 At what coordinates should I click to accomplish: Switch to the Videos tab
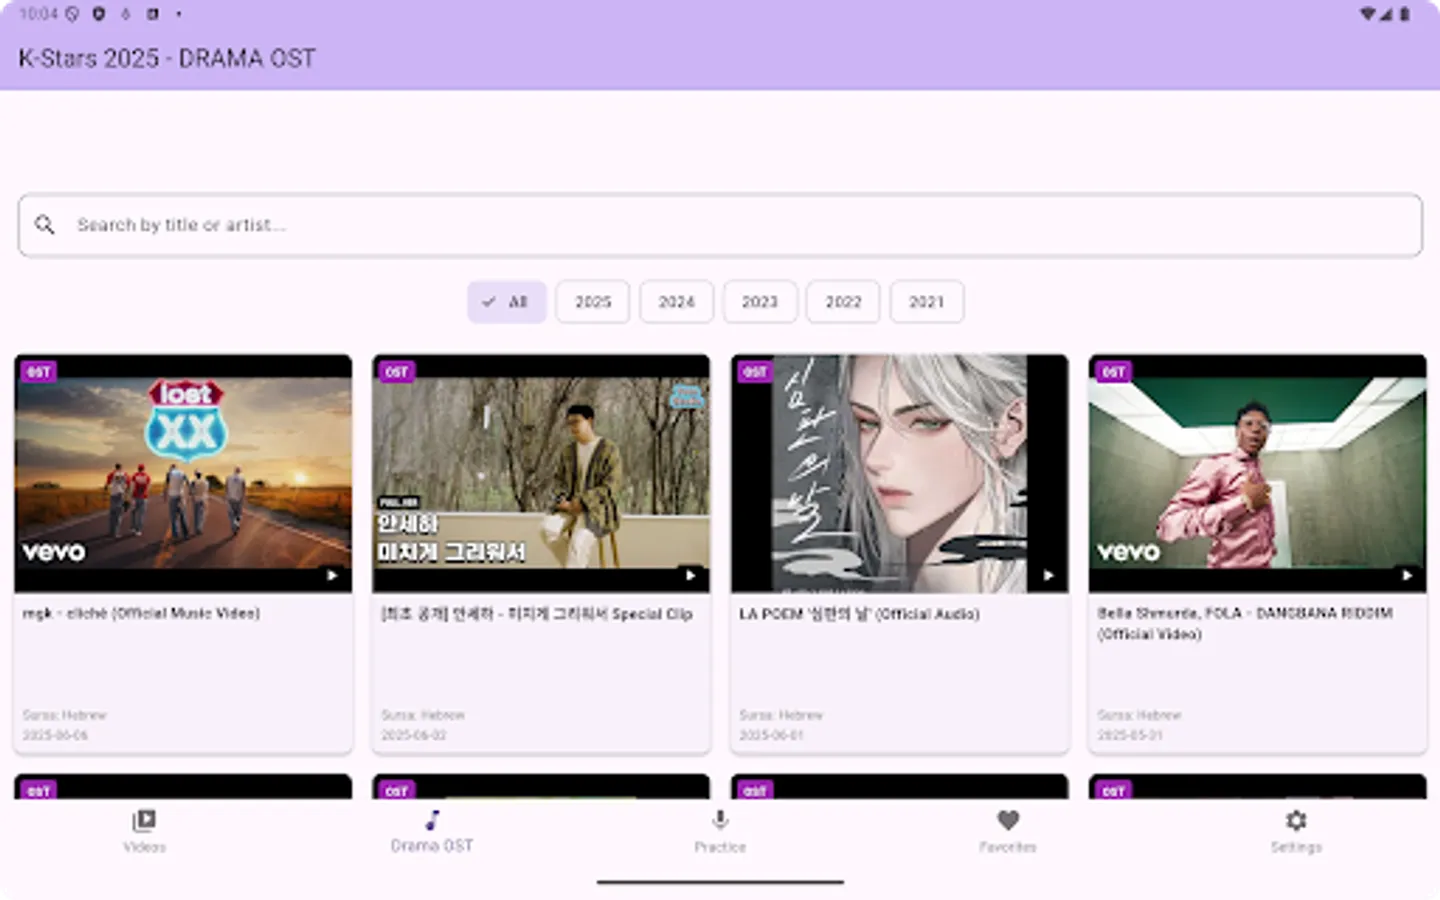coord(144,832)
